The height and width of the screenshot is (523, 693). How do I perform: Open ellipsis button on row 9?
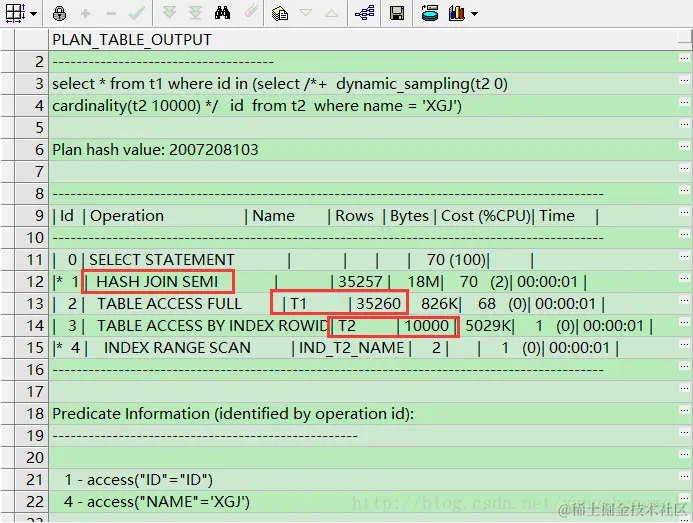(x=685, y=213)
